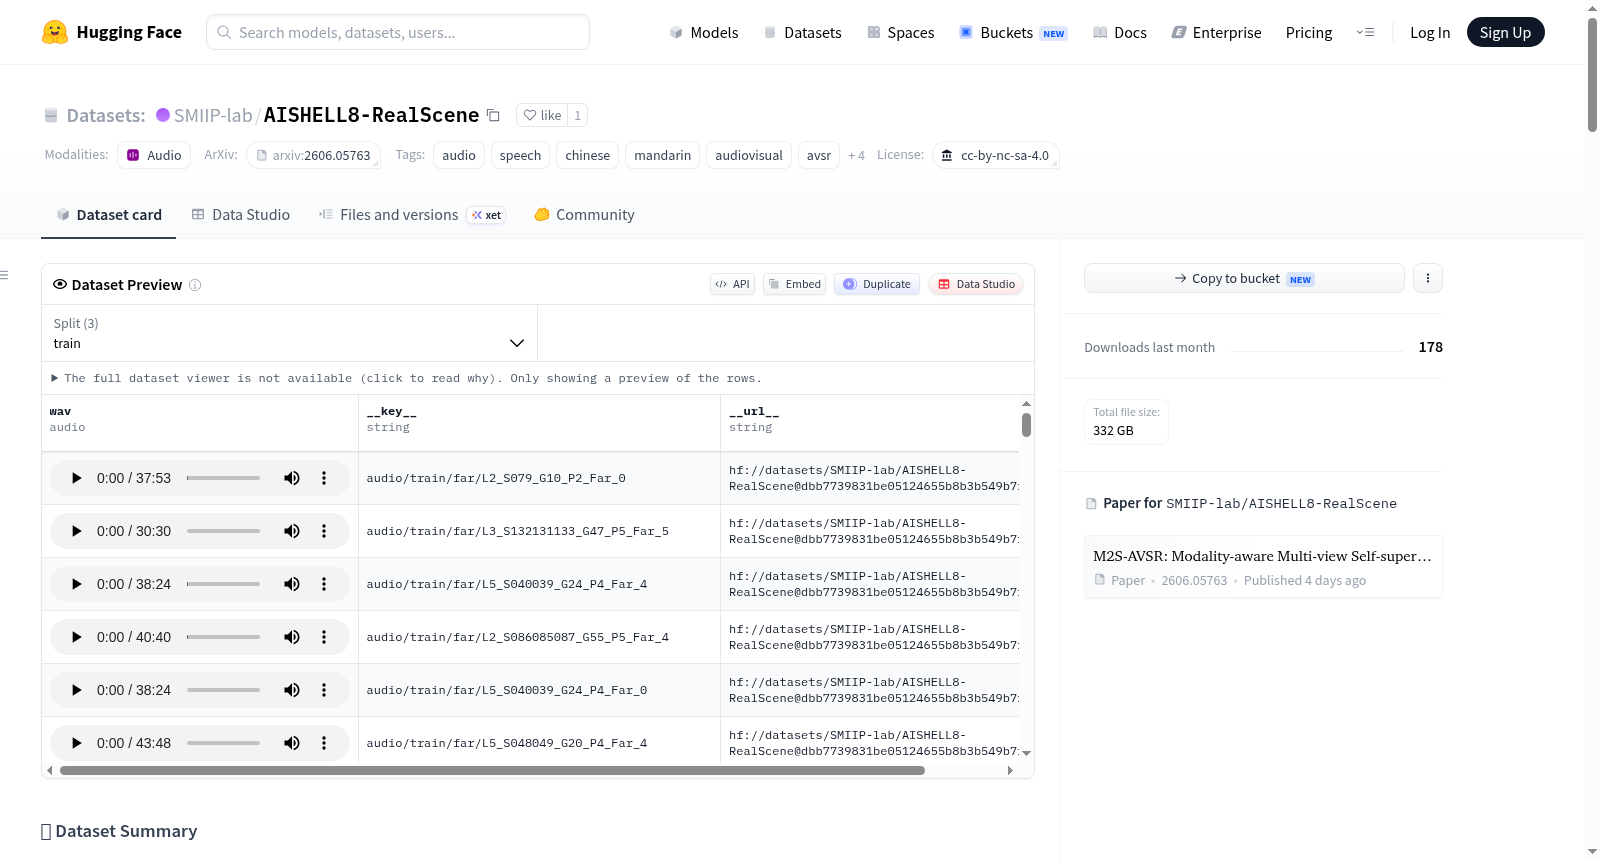
Task: Go to the Community tab
Action: [585, 215]
